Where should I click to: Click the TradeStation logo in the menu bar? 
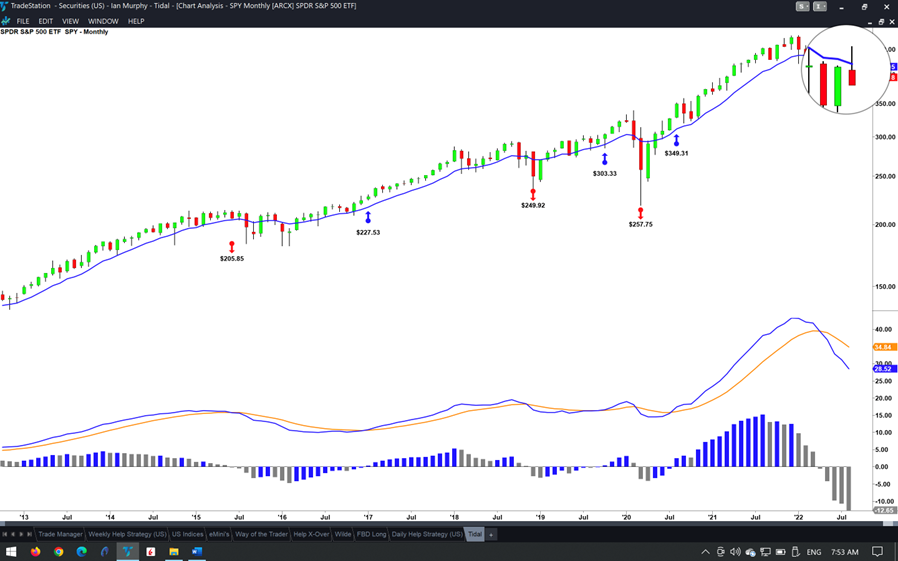(6, 21)
